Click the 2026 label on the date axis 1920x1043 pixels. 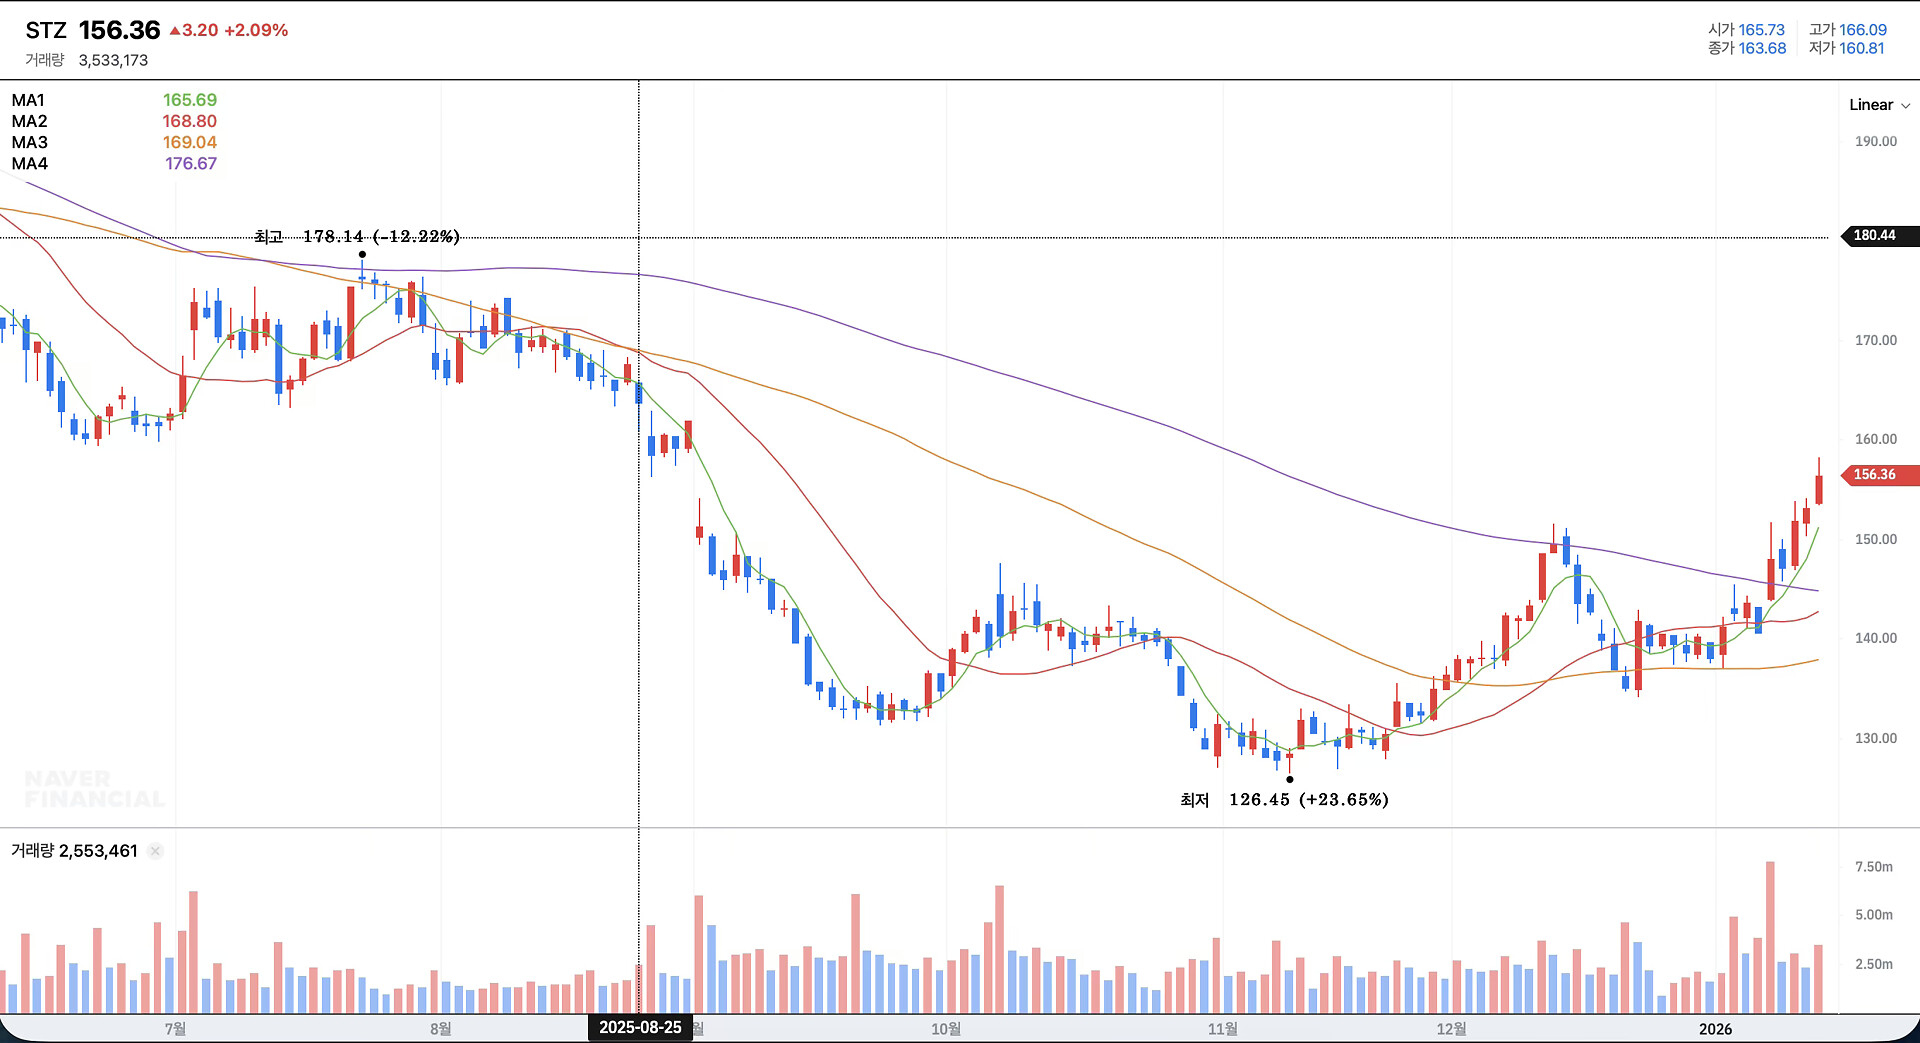pos(1715,1029)
